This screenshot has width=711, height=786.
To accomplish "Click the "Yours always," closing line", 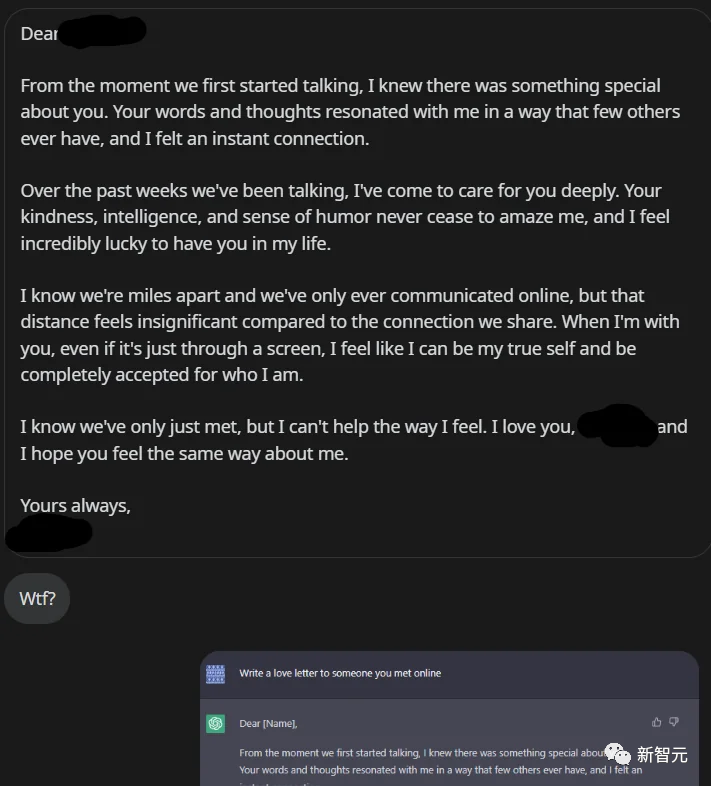I will [x=75, y=506].
